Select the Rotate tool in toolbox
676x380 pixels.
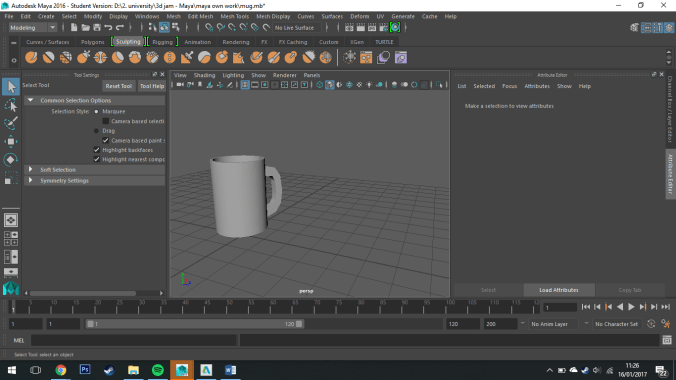(x=11, y=160)
